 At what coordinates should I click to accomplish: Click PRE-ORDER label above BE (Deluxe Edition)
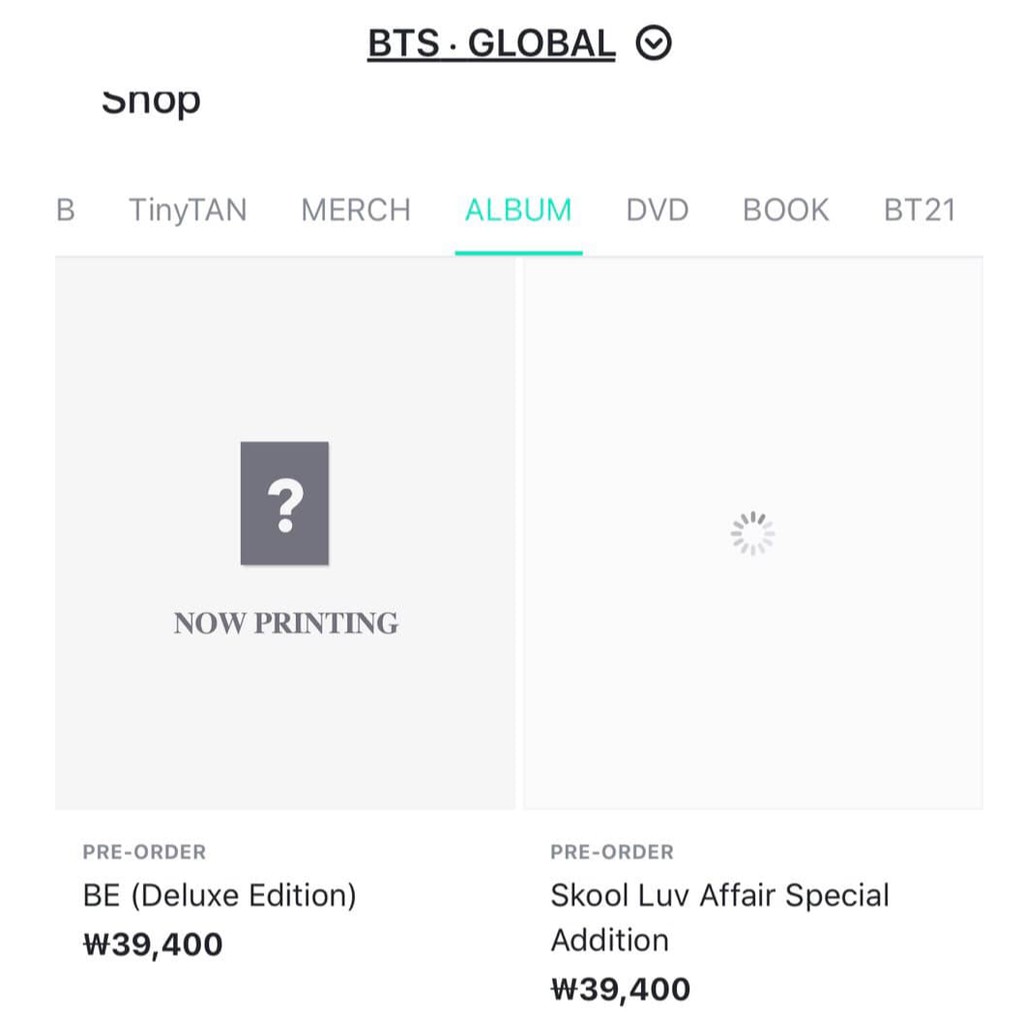[x=144, y=852]
